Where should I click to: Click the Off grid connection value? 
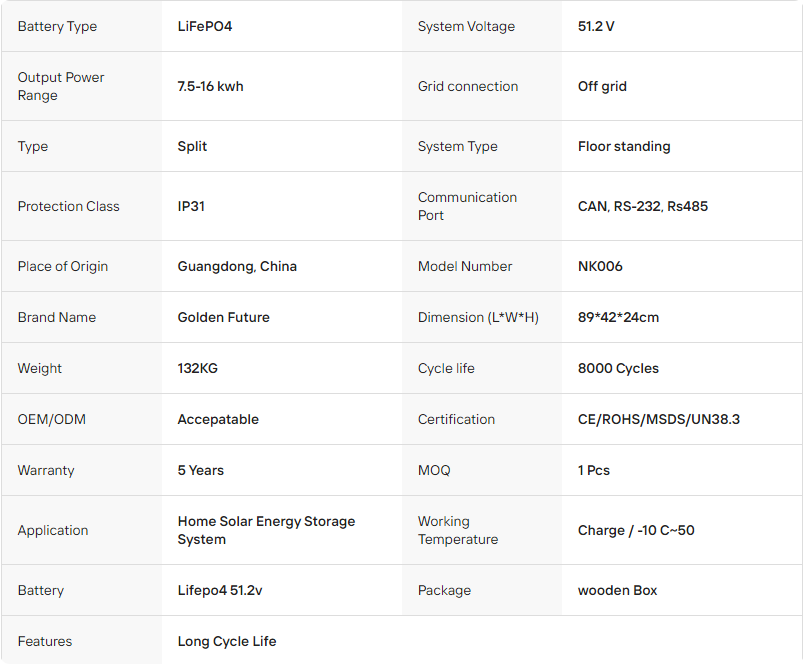point(602,86)
